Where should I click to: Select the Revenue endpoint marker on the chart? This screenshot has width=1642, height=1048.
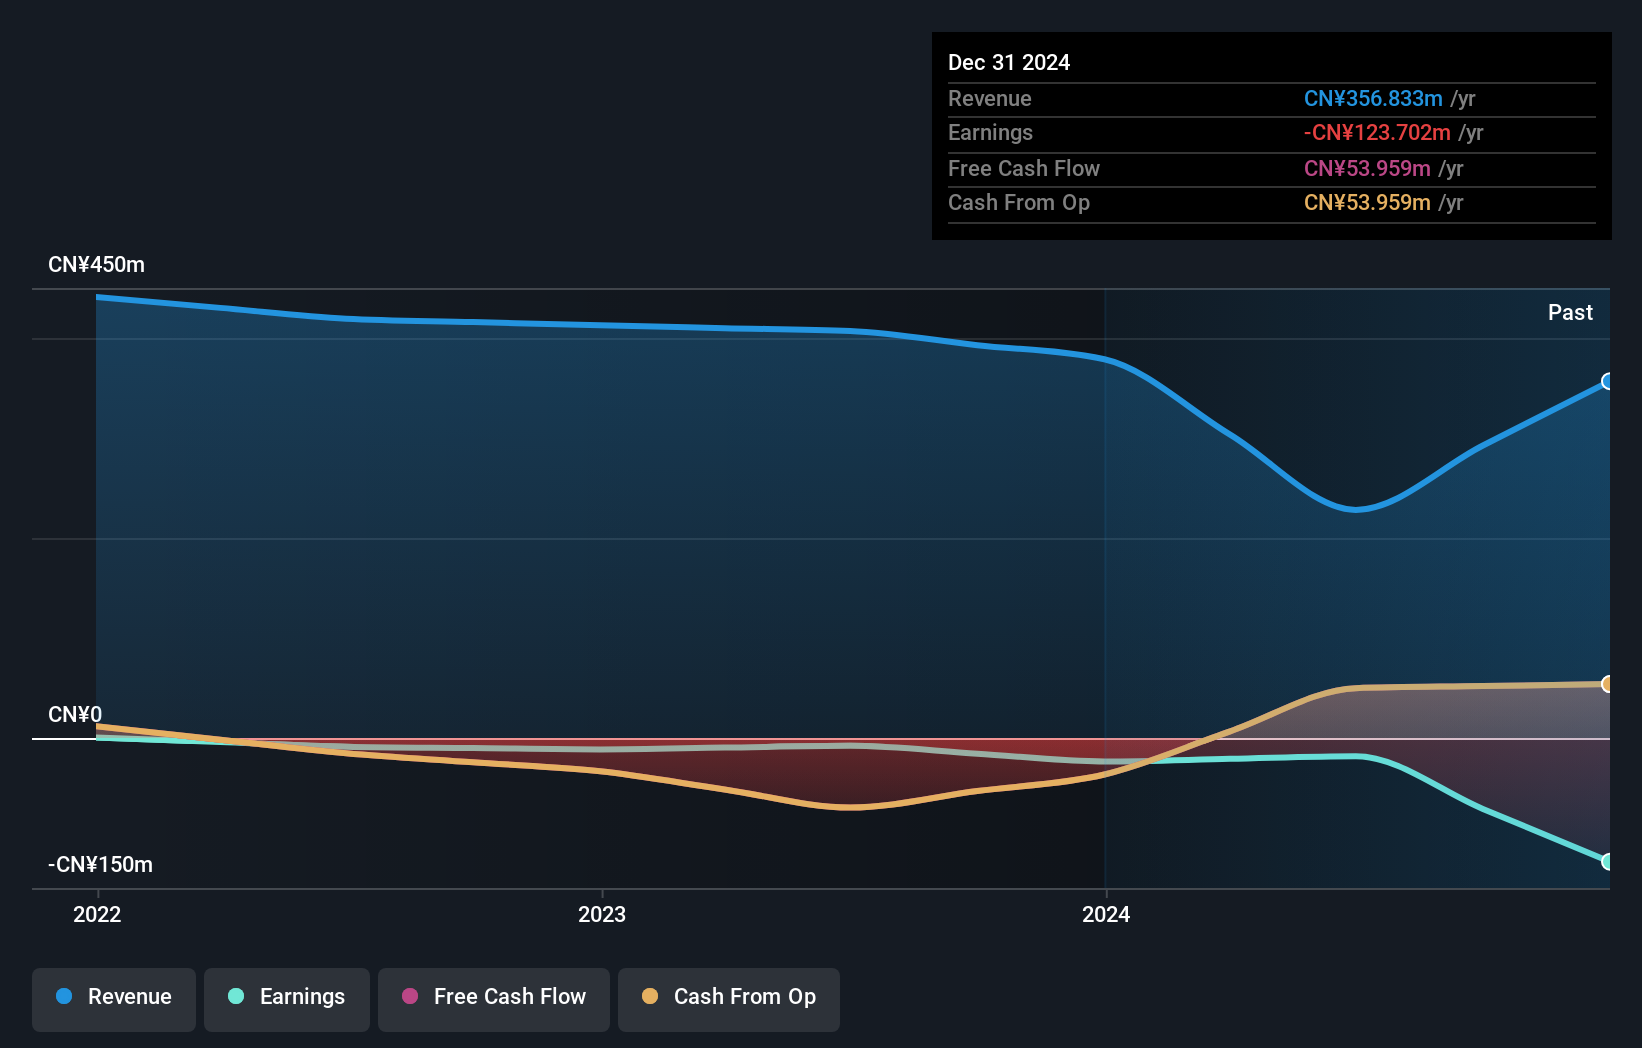tap(1608, 381)
